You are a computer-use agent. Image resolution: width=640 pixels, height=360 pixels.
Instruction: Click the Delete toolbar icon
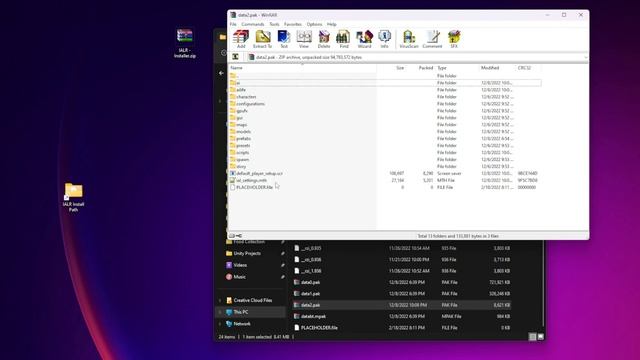point(324,39)
